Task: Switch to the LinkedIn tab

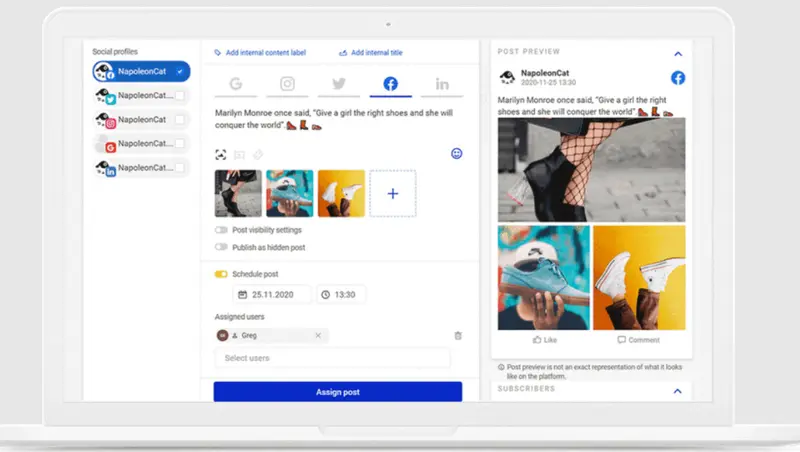Action: tap(442, 84)
